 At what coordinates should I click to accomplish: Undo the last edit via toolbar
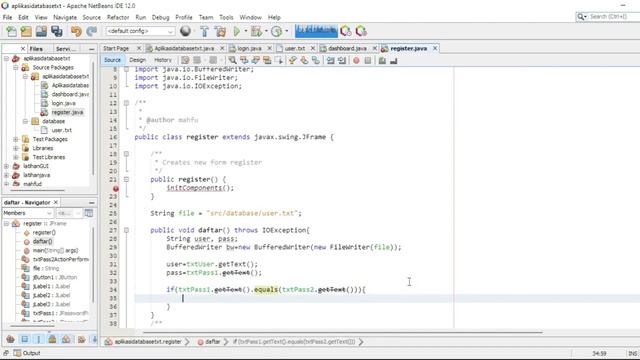click(76, 31)
